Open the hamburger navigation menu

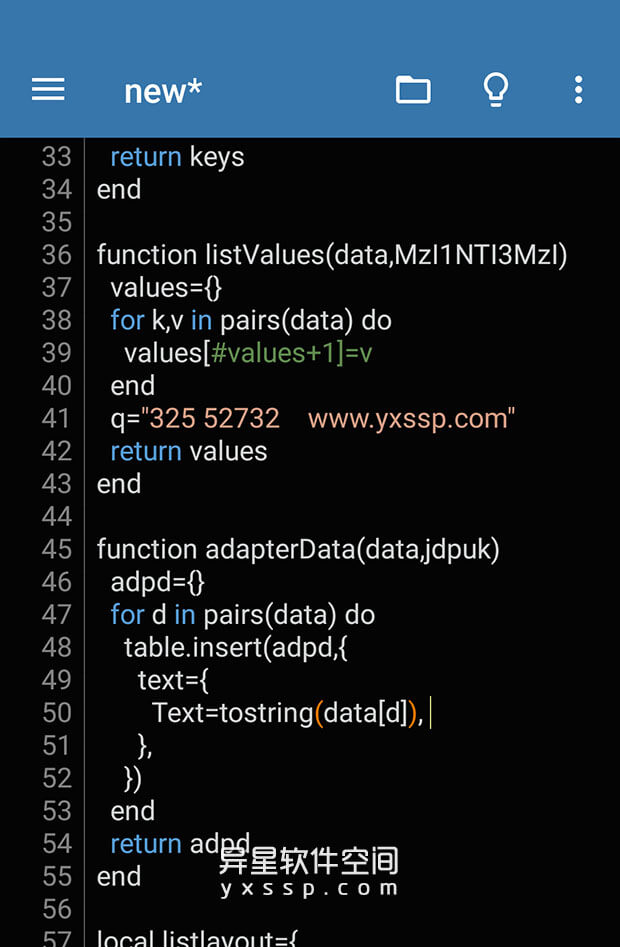(x=48, y=90)
